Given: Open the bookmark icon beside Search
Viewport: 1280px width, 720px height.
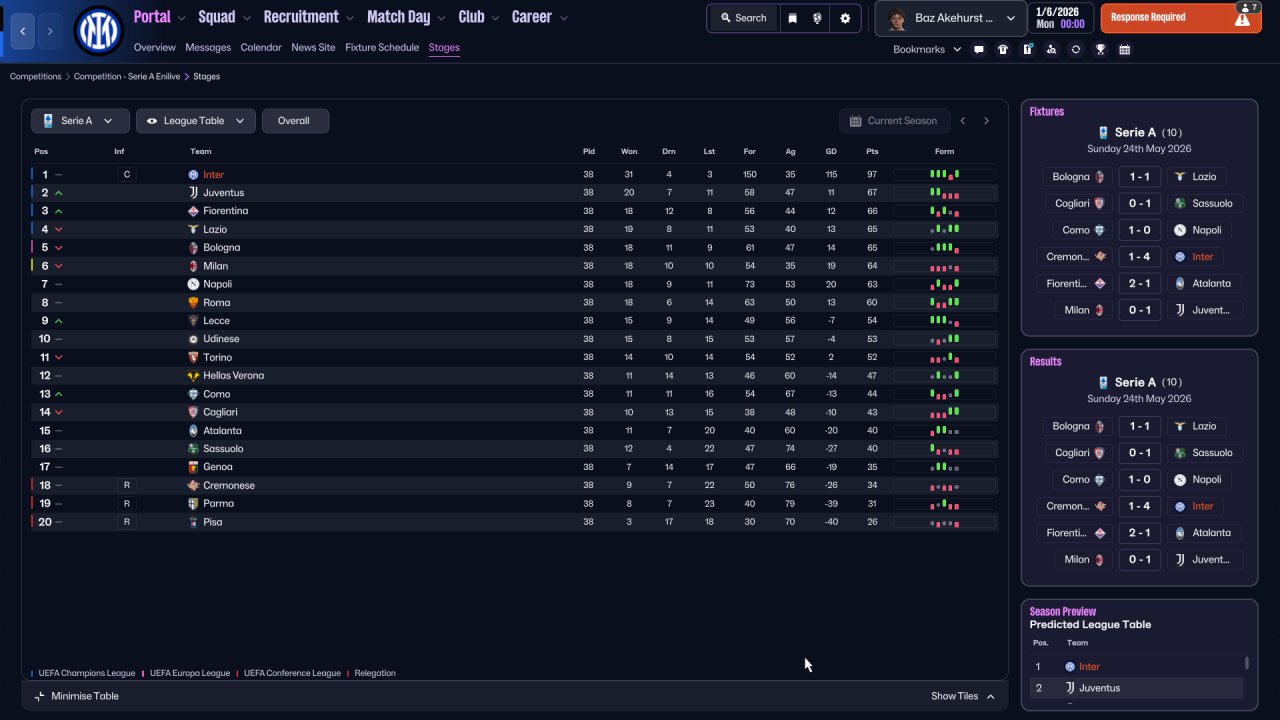Looking at the screenshot, I should (x=792, y=18).
